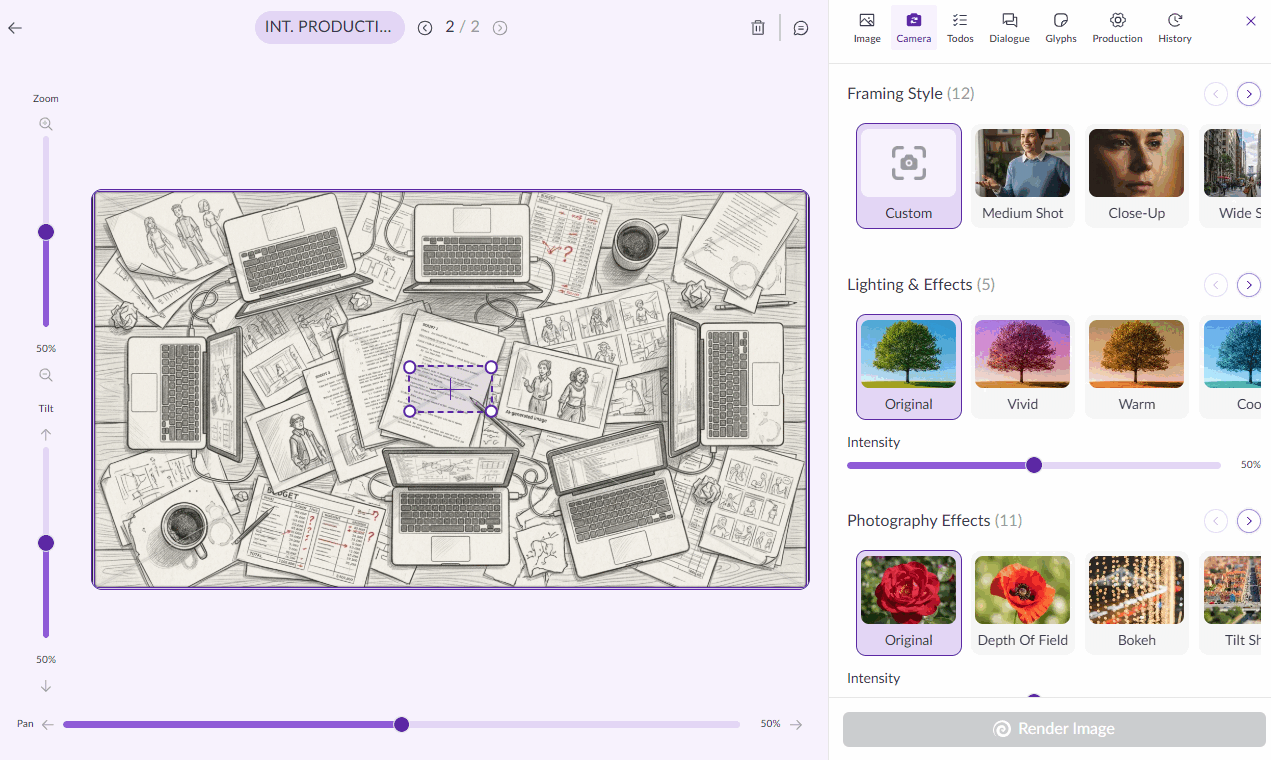
Task: Click the tilt up arrow
Action: (46, 434)
